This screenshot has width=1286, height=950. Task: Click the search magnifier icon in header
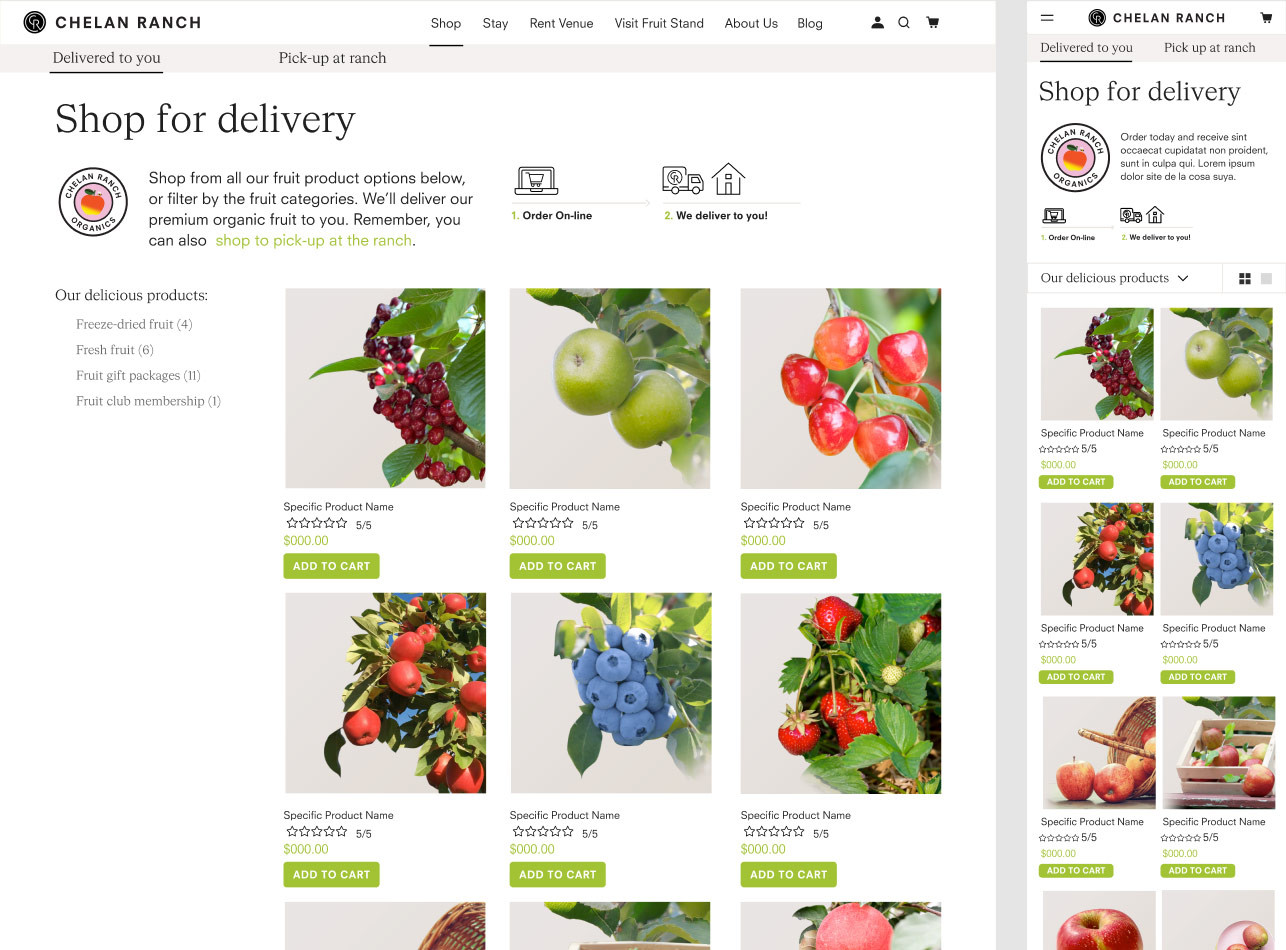coord(904,22)
